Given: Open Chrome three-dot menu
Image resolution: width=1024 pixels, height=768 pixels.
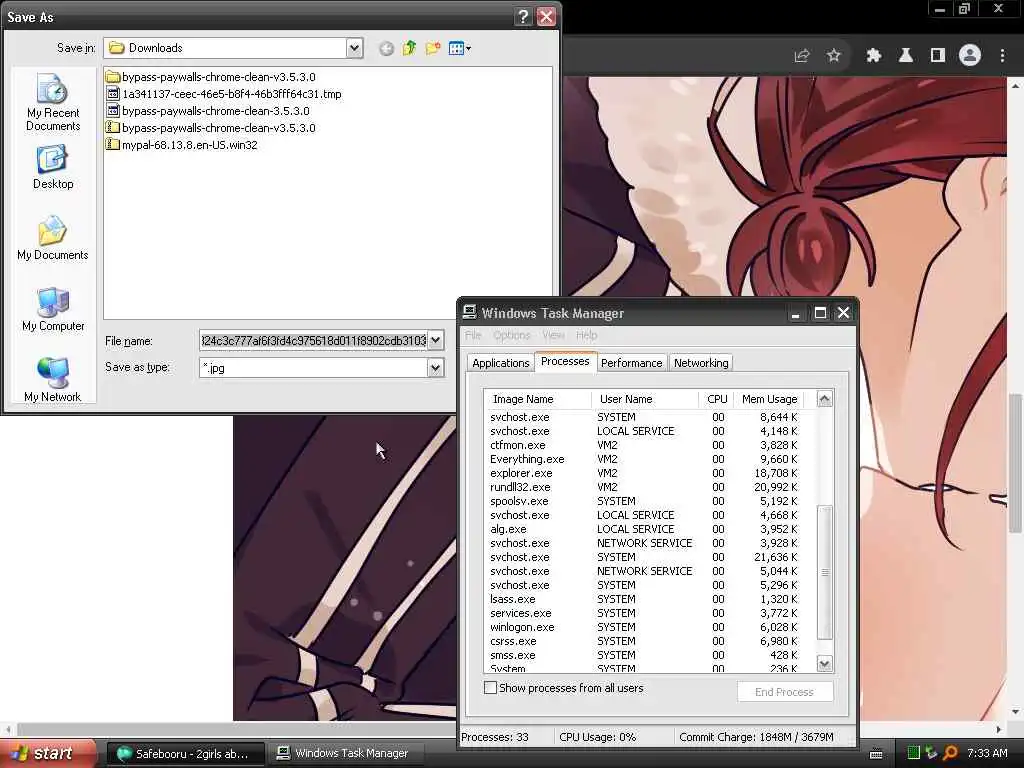Looking at the screenshot, I should coord(1002,56).
